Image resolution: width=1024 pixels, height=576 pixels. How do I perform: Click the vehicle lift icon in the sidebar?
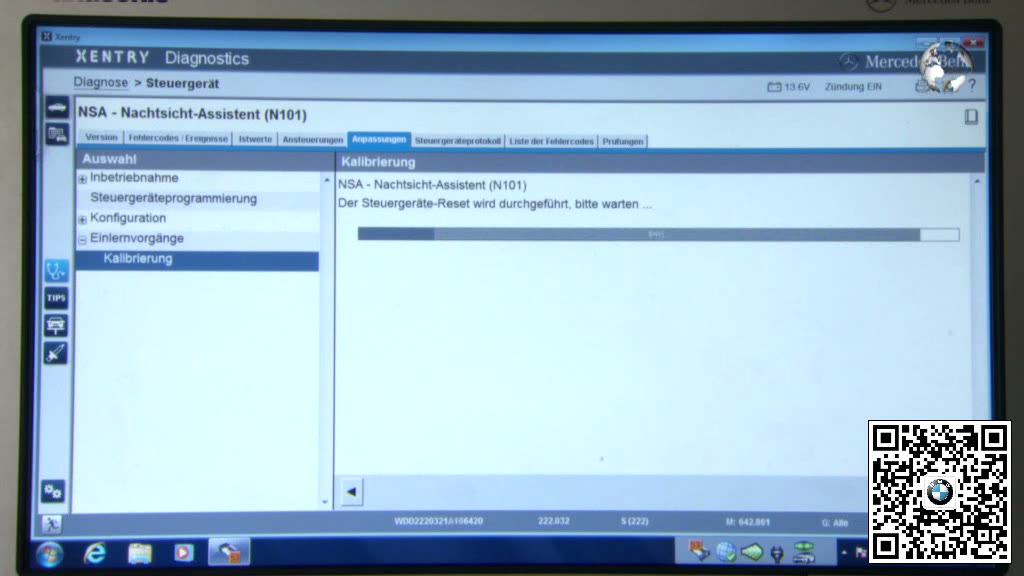click(56, 325)
